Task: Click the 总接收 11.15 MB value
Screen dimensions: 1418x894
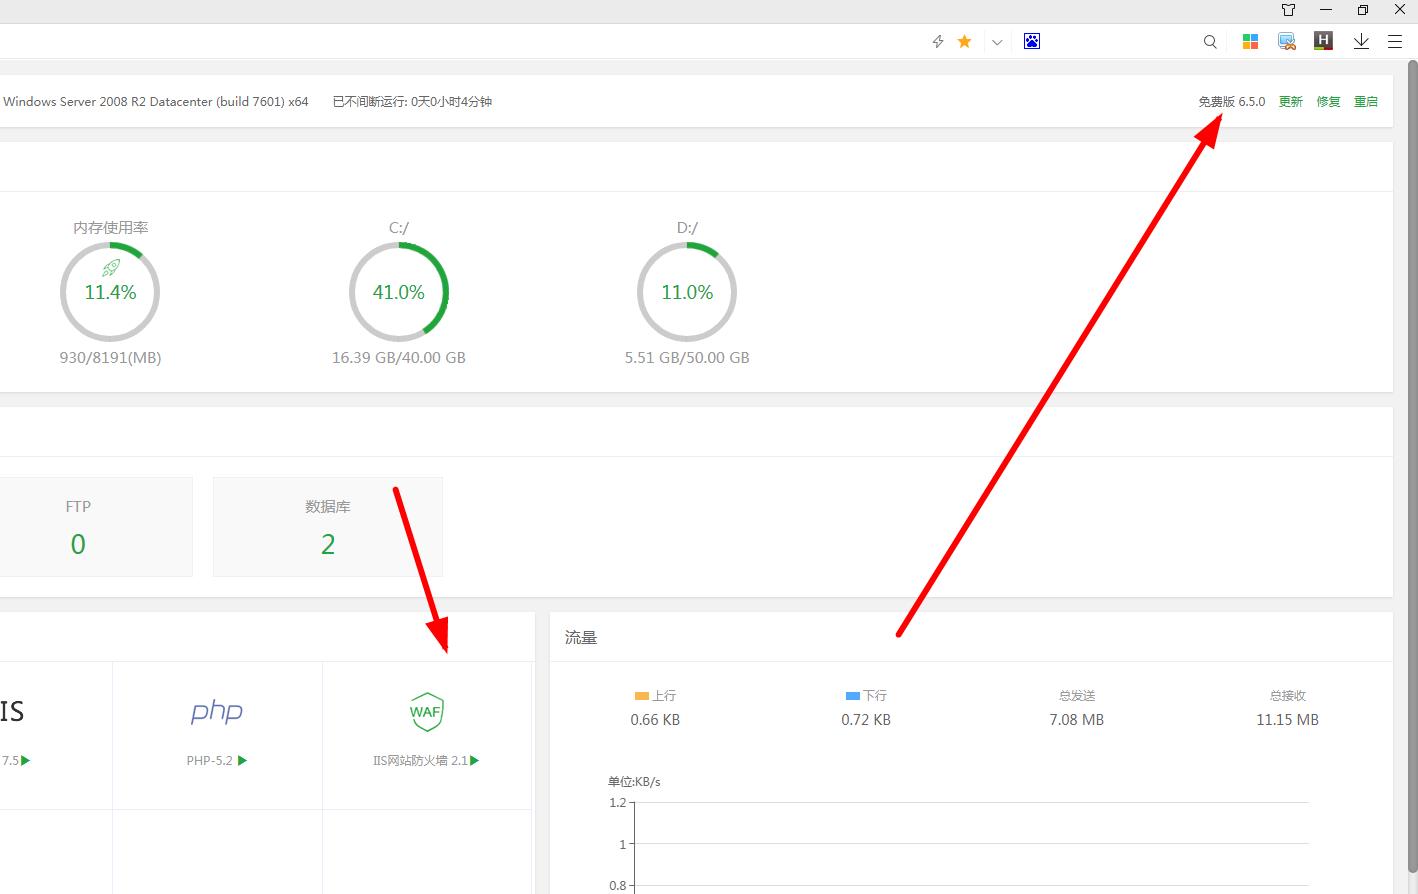Action: point(1288,719)
